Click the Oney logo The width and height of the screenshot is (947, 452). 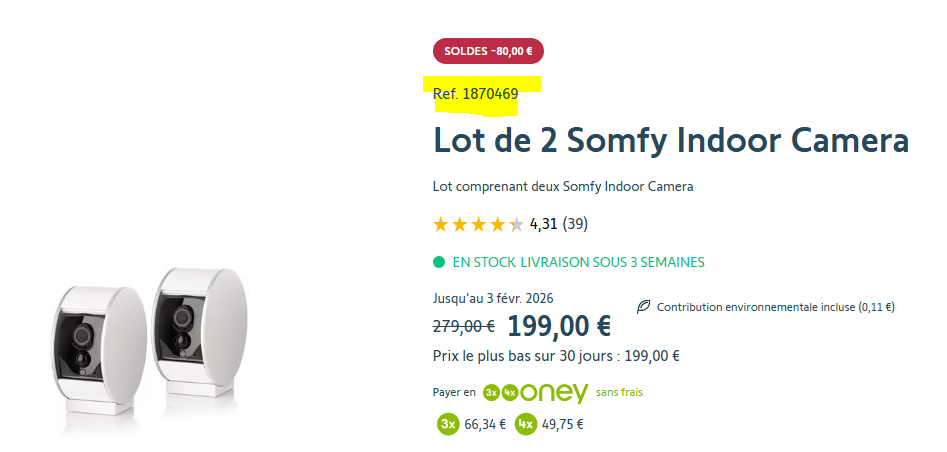coord(553,393)
